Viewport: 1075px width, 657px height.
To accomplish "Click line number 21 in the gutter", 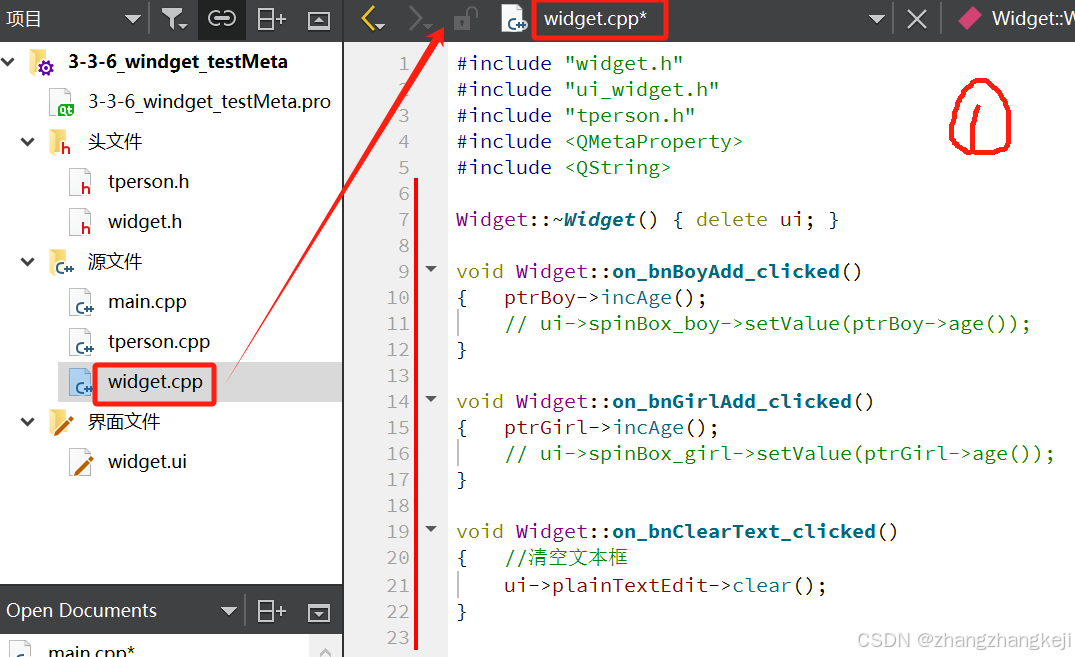I will click(x=398, y=586).
